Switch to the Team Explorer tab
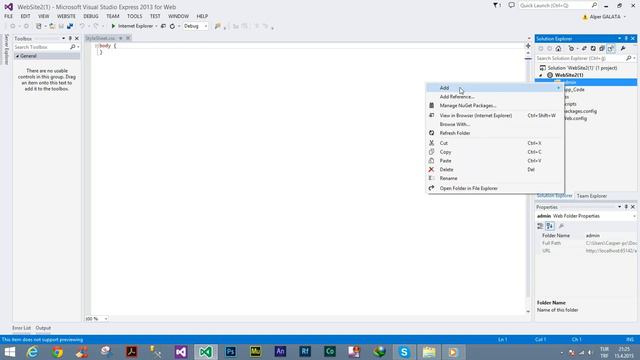The width and height of the screenshot is (640, 360). [592, 196]
